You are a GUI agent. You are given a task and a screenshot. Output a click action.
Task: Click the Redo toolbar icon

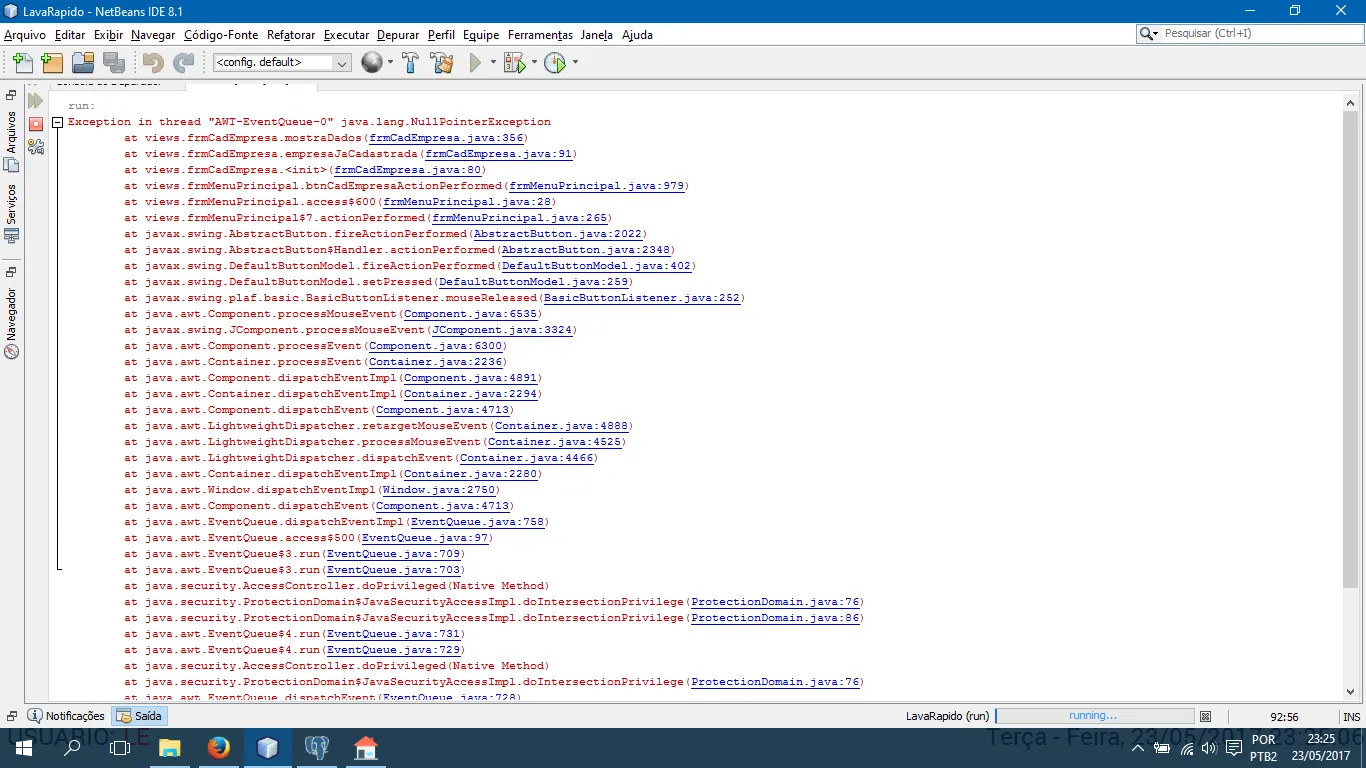coord(184,63)
